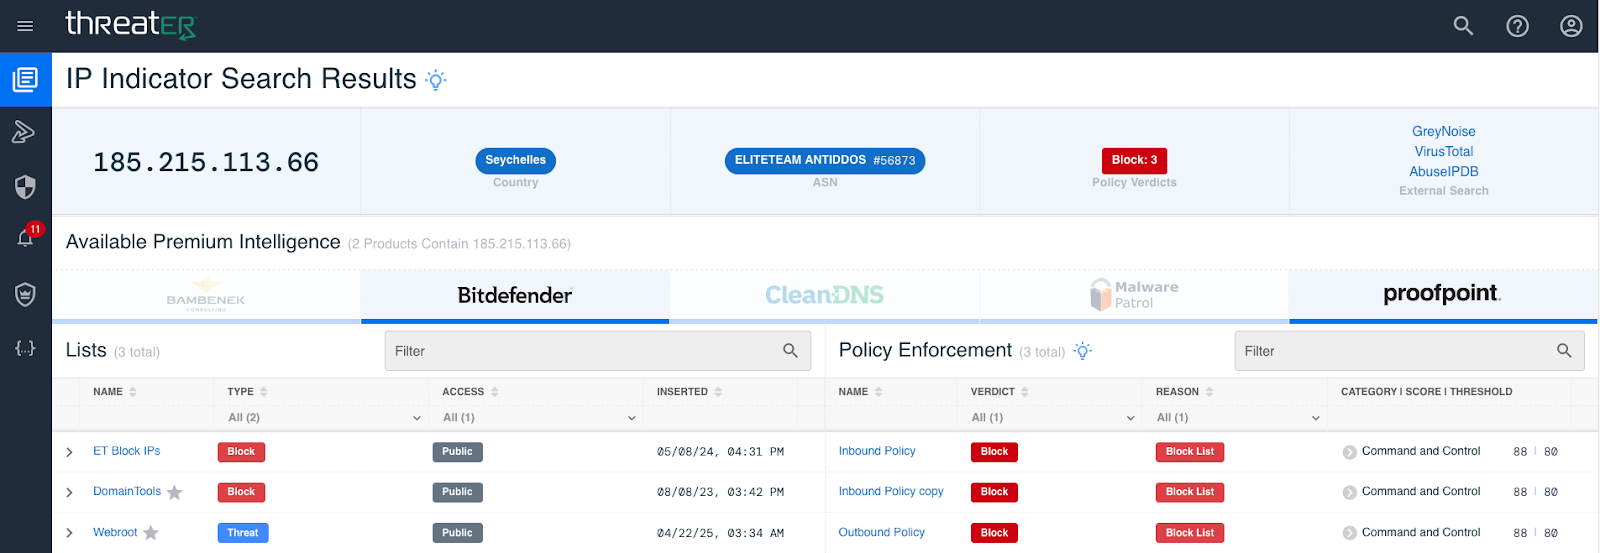
Task: Open VirusTotal external search link
Action: (1443, 151)
